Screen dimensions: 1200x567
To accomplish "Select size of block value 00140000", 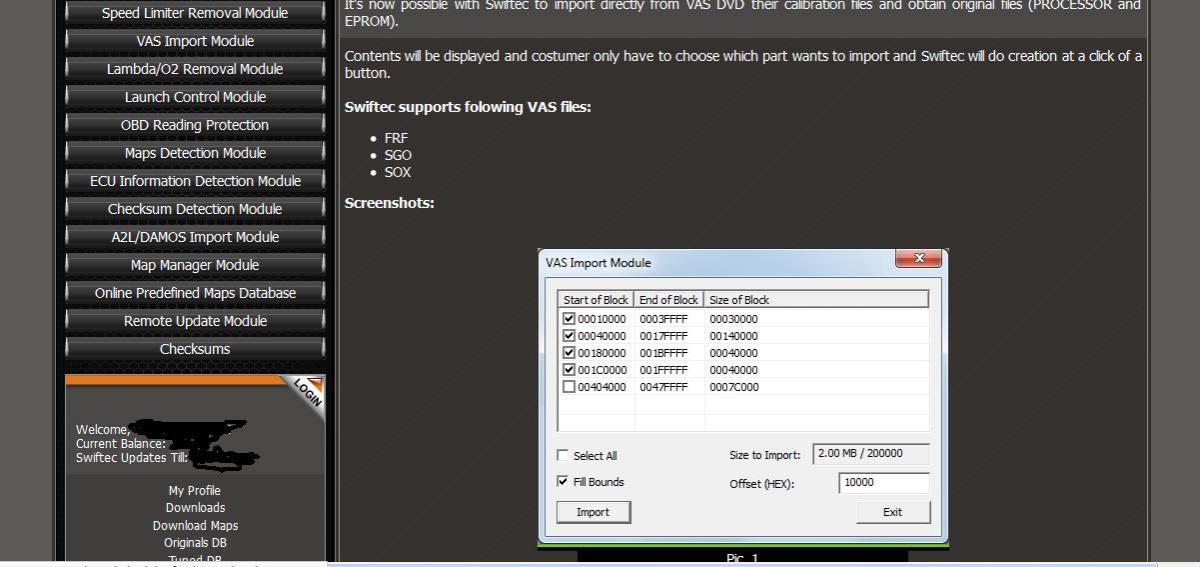I will pyautogui.click(x=734, y=336).
